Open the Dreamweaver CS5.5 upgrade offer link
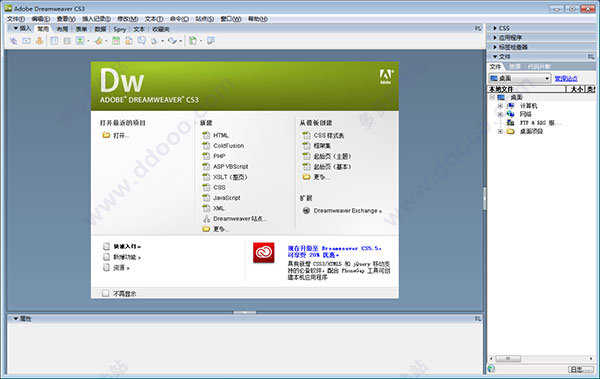This screenshot has height=379, width=600. (335, 252)
